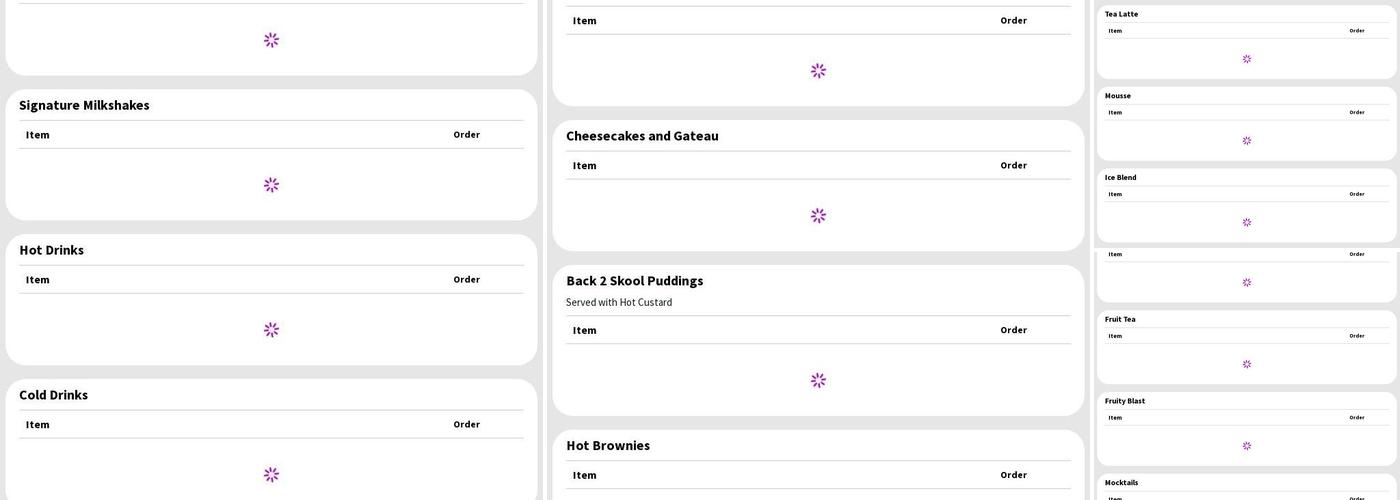This screenshot has width=1400, height=500.
Task: Click the Back 2 Skool Puddings spinner
Action: 818,381
